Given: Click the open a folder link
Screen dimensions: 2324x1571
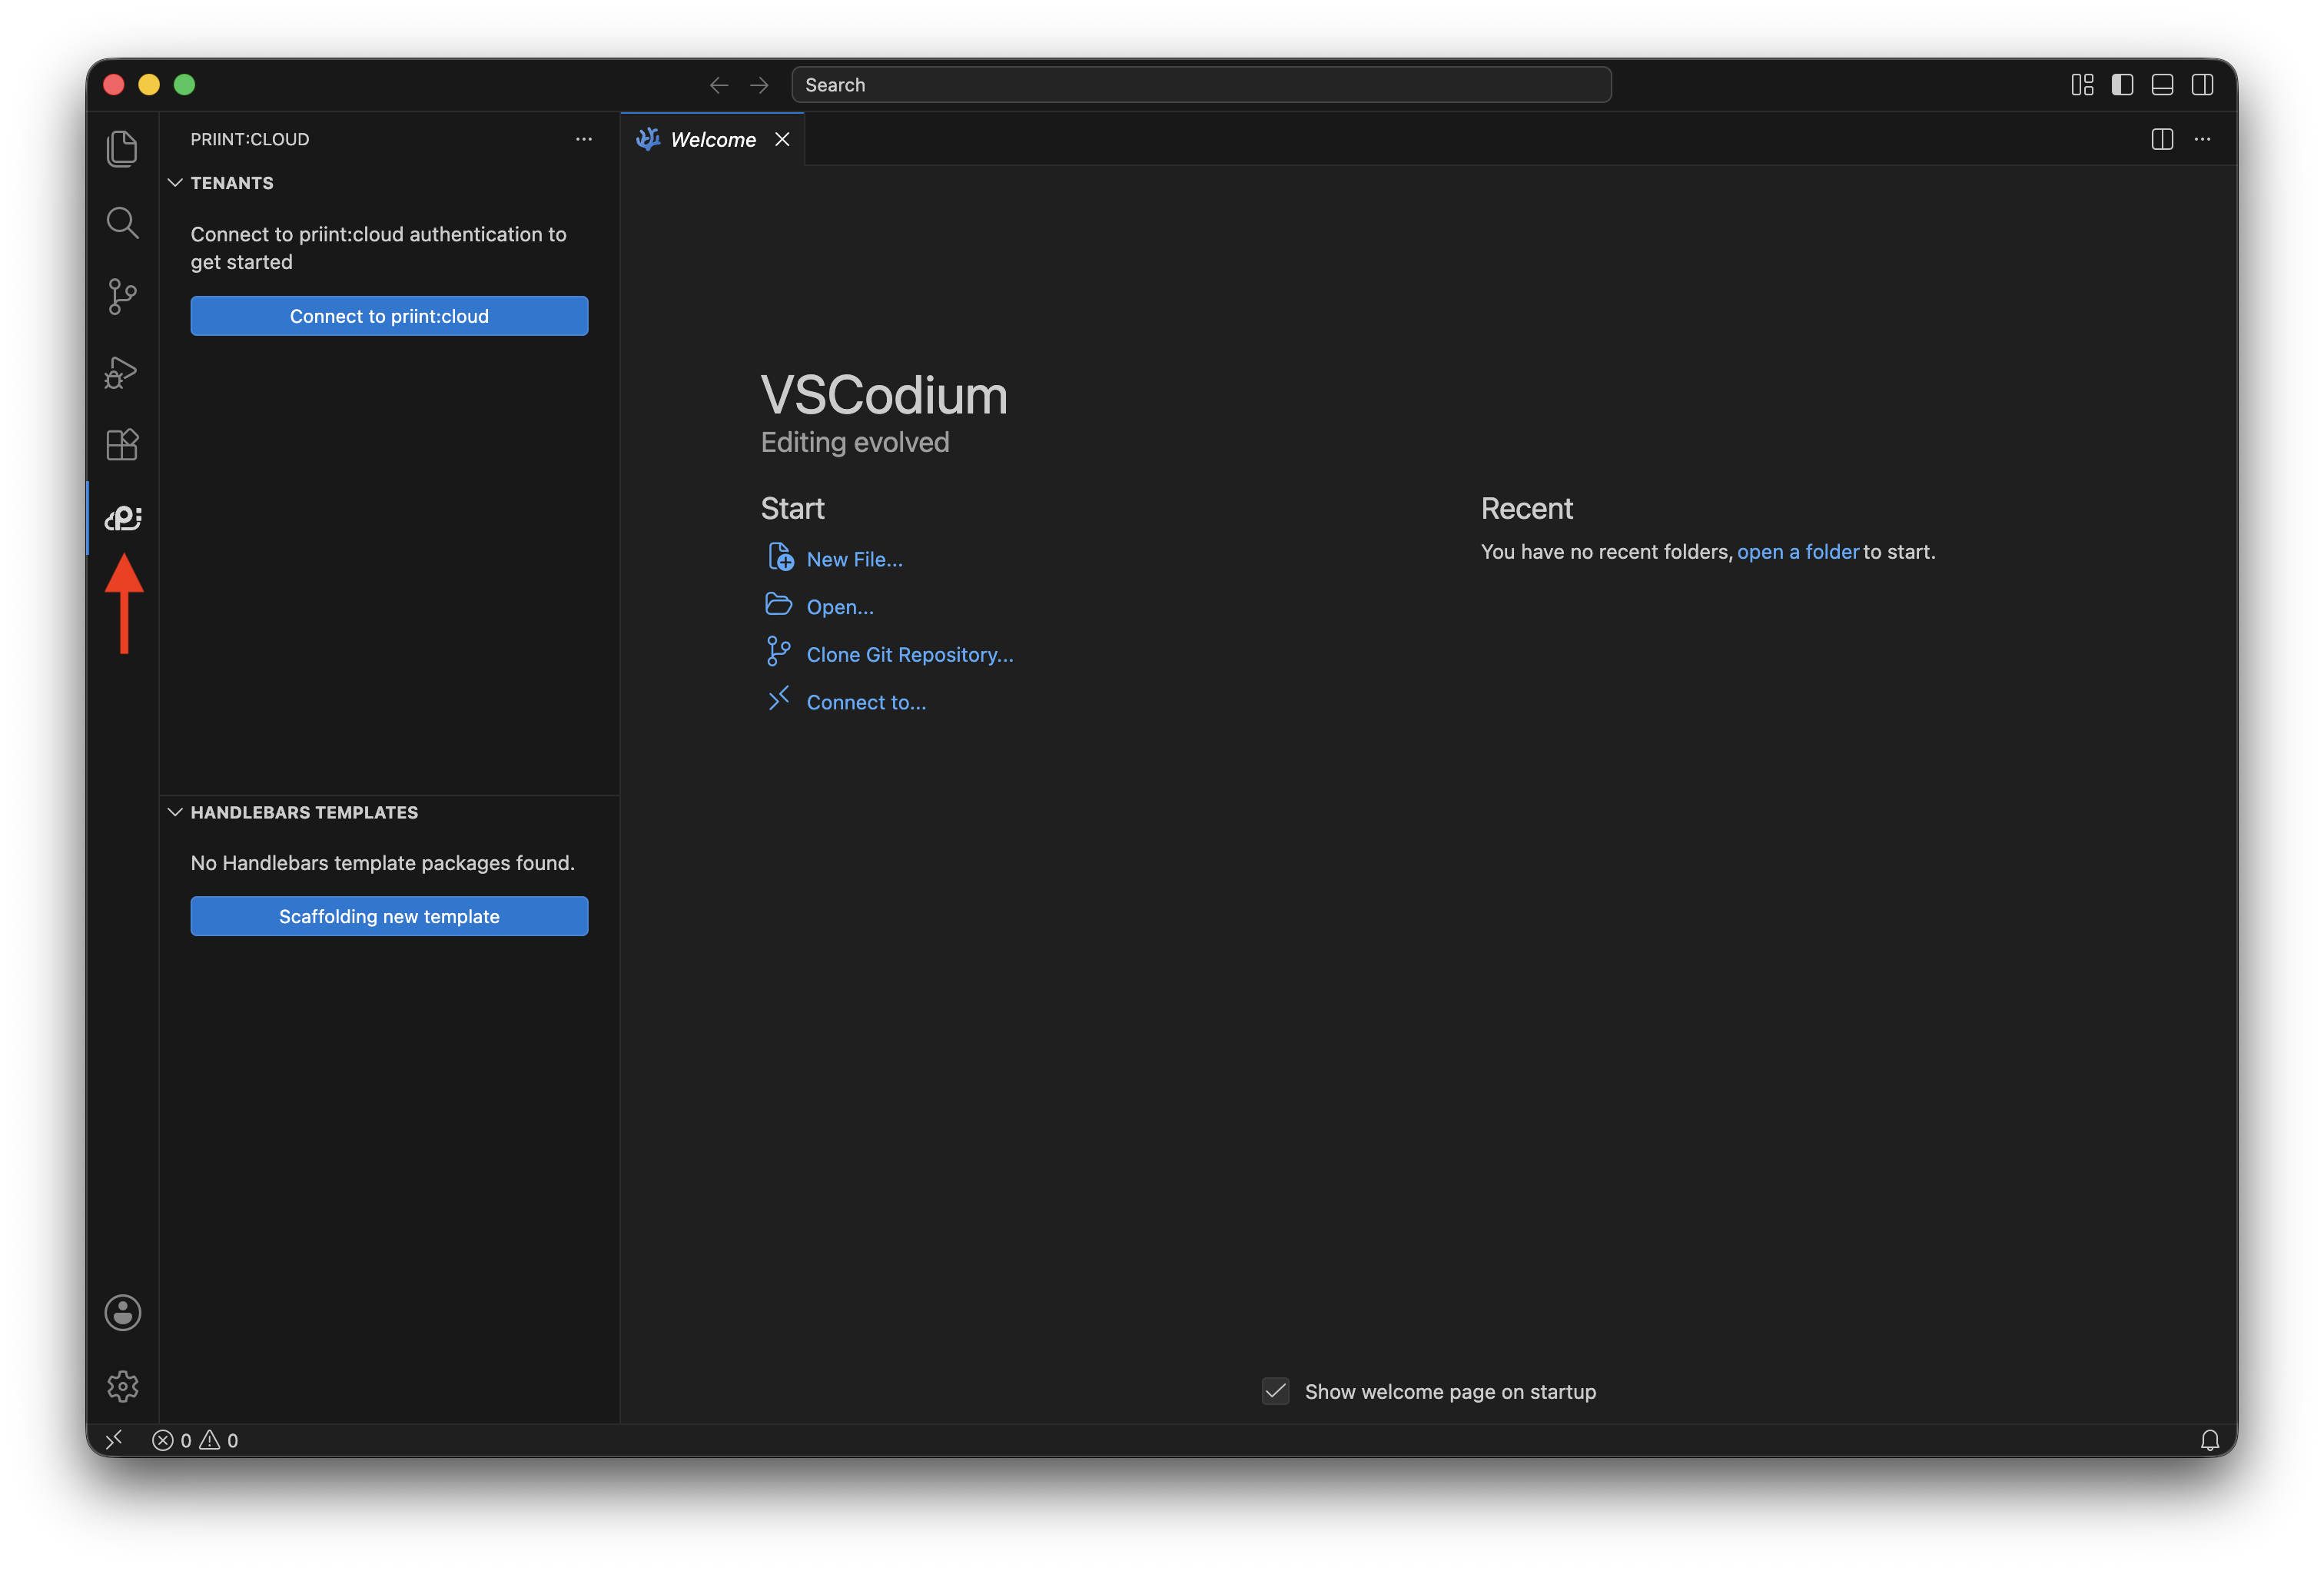Looking at the screenshot, I should pos(1797,551).
